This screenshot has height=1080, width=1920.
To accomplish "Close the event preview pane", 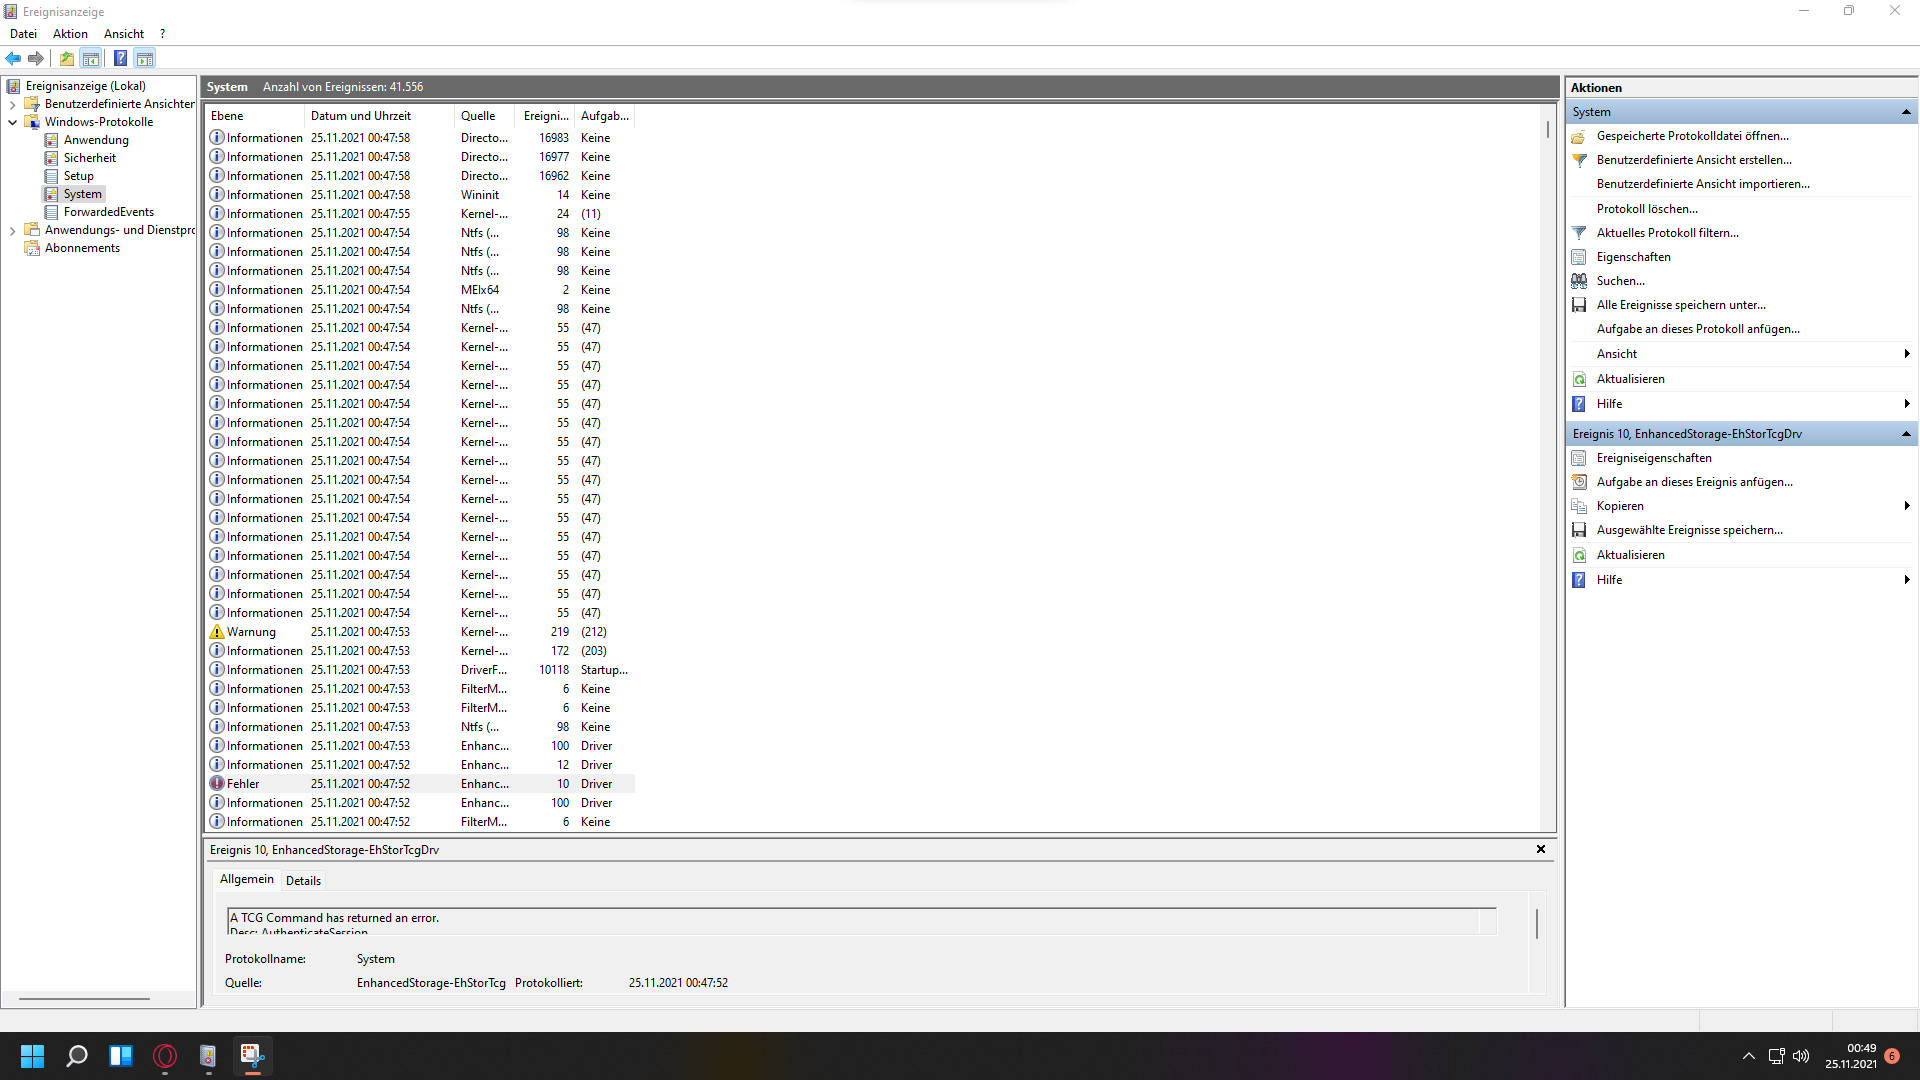I will click(1541, 849).
